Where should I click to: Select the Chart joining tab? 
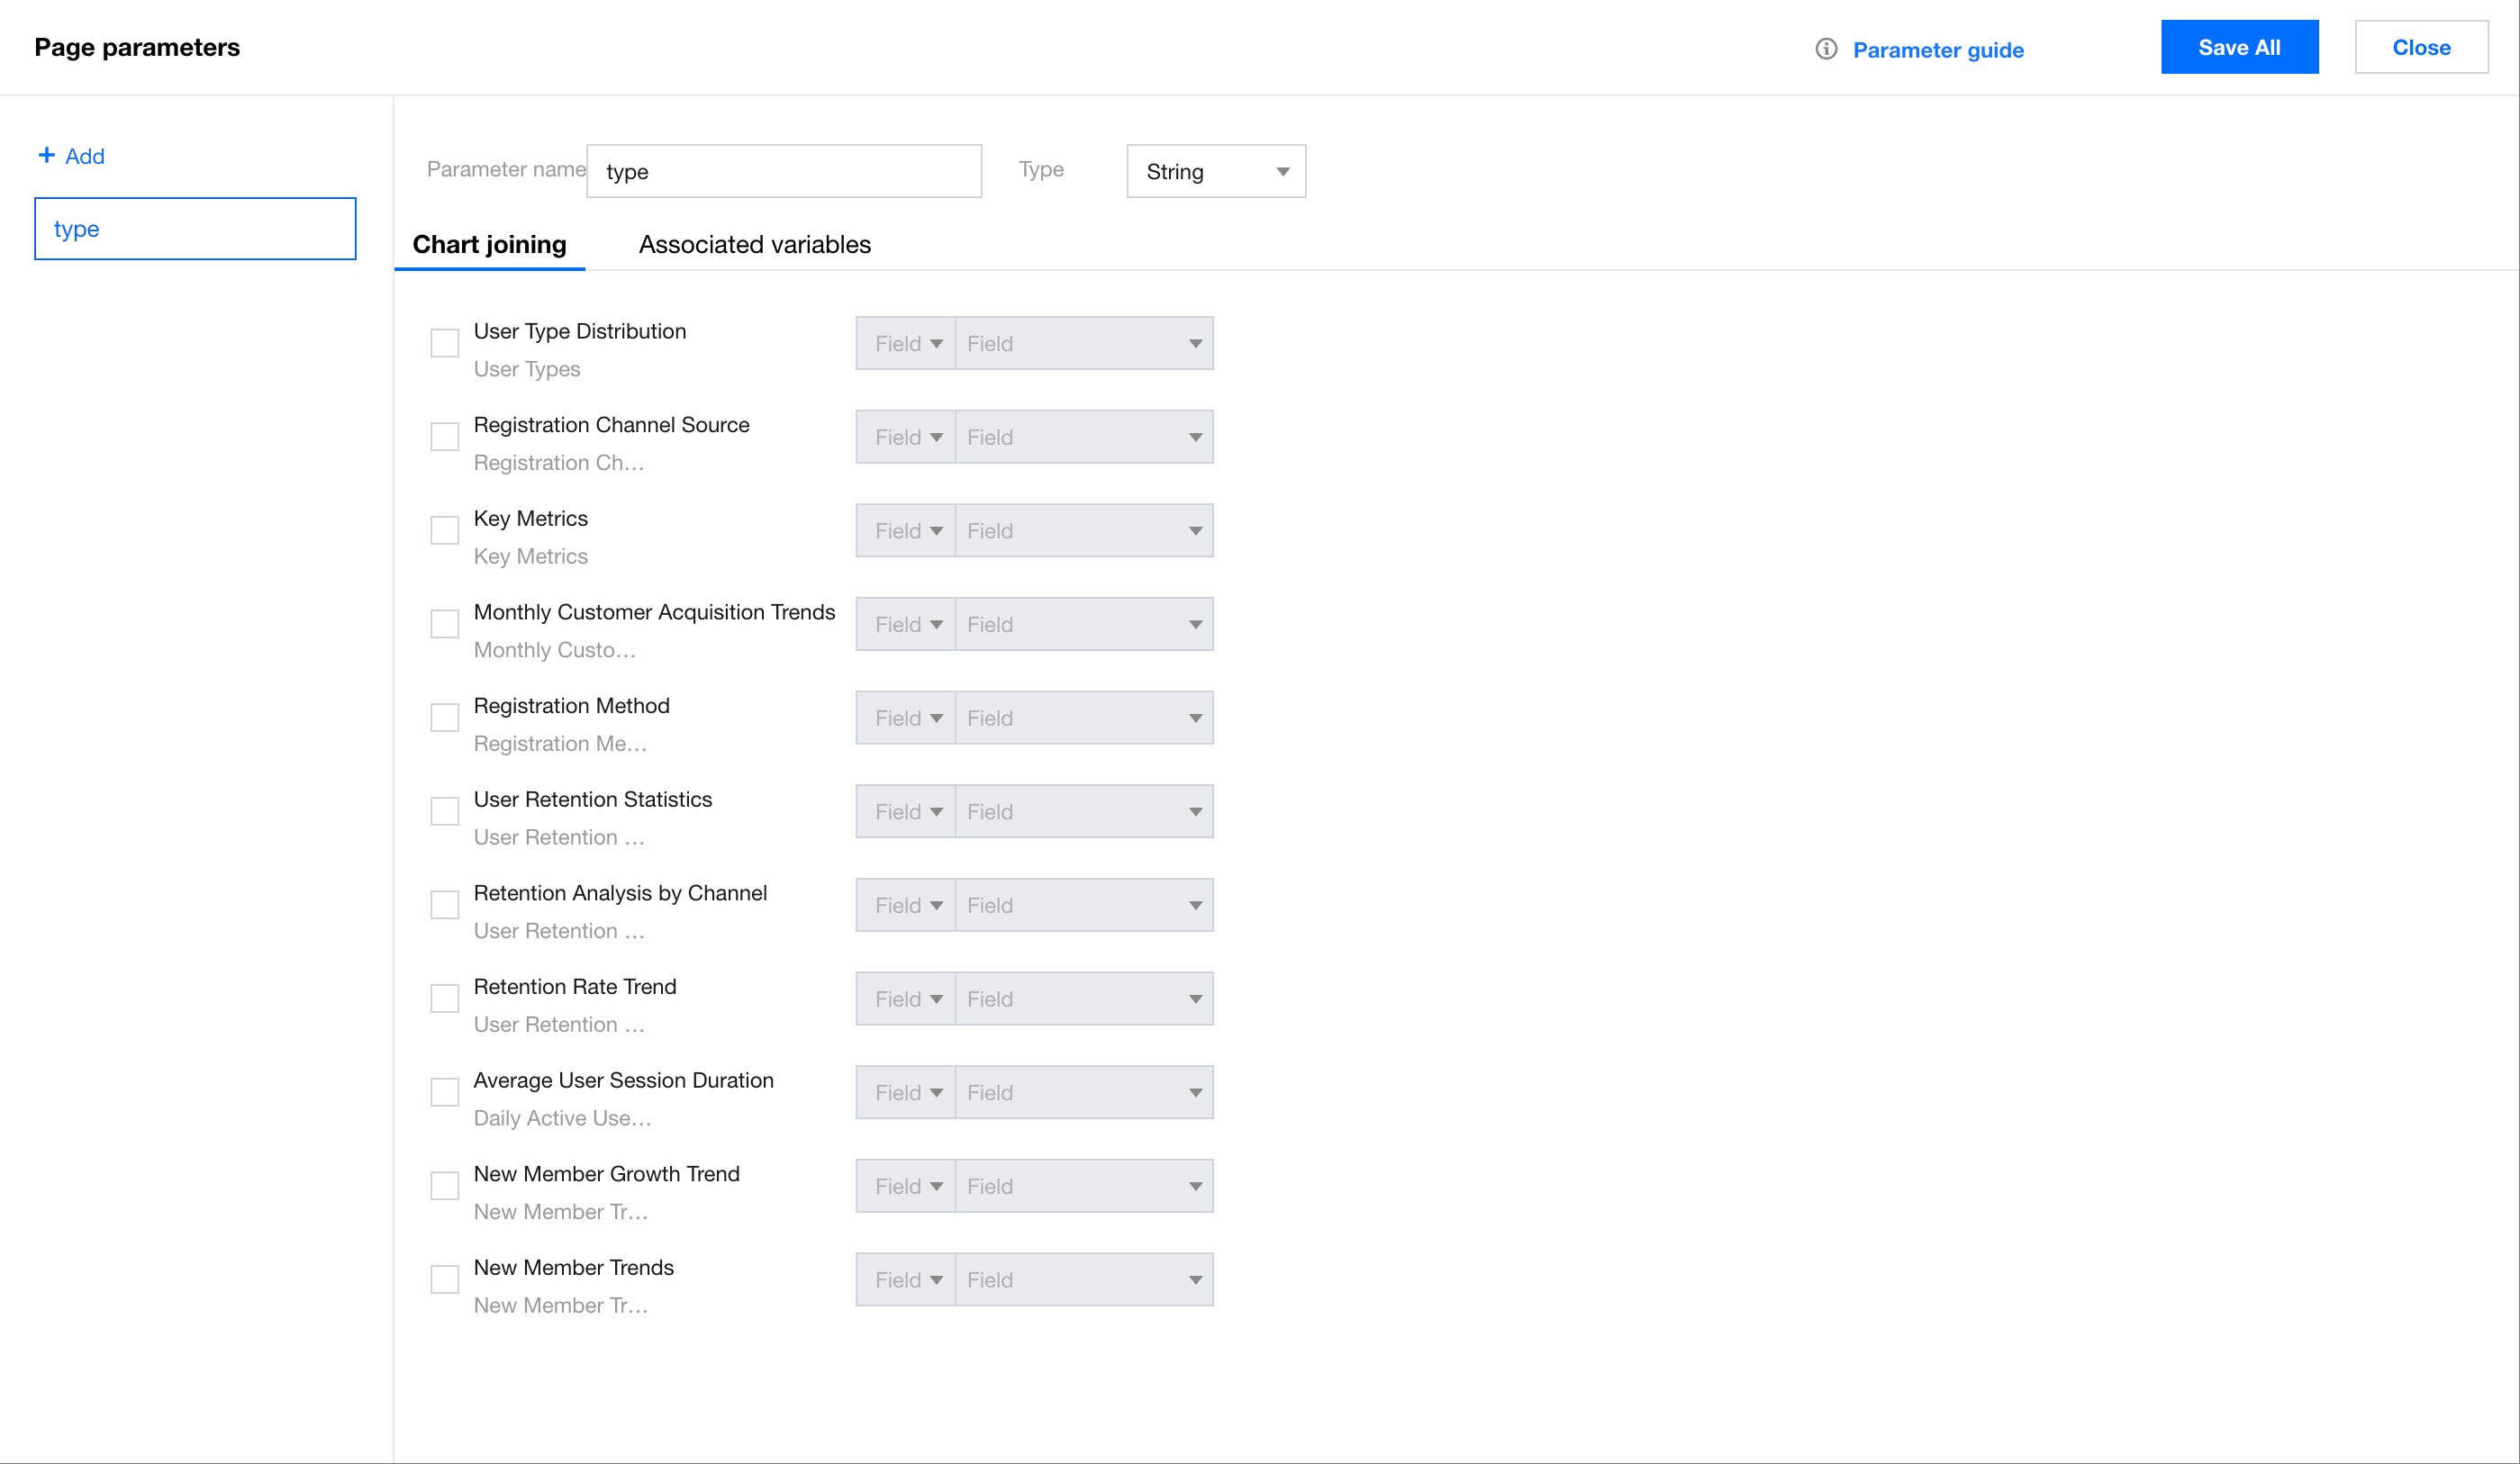[489, 245]
